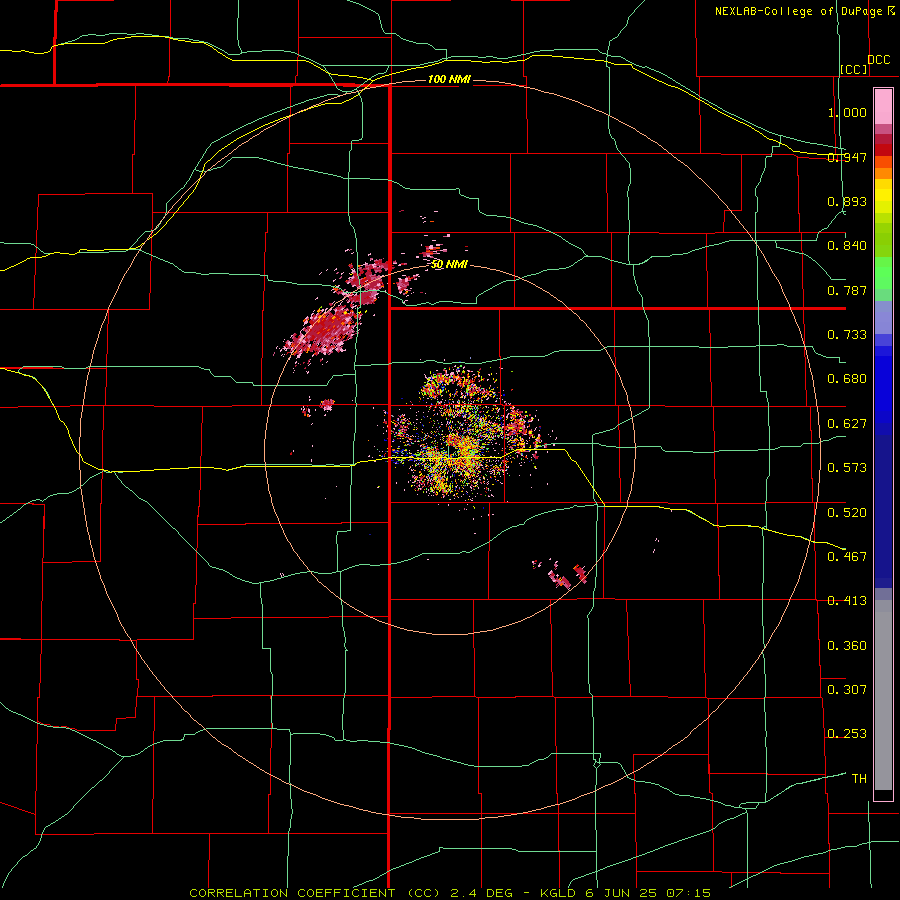
Task: Click the 0.947 scale value
Action: (847, 157)
